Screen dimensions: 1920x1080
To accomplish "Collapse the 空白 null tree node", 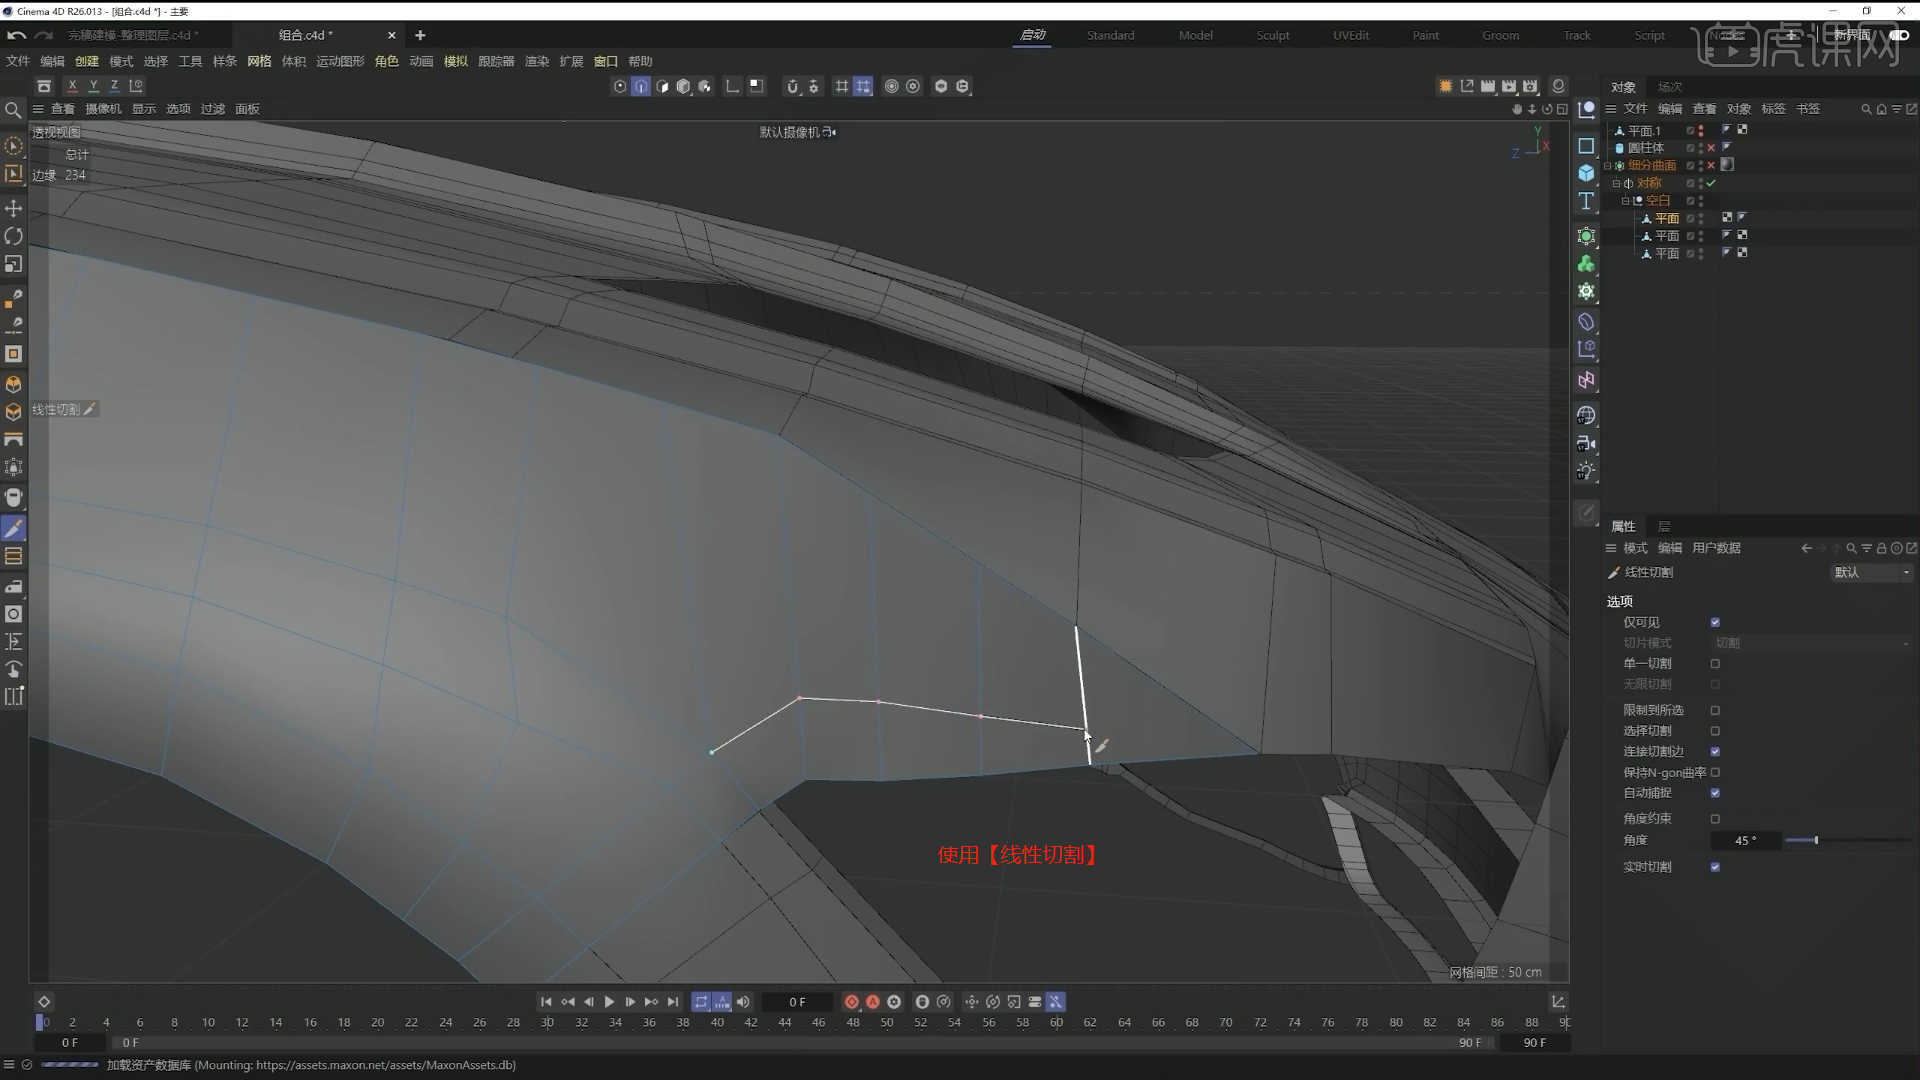I will (x=1625, y=201).
